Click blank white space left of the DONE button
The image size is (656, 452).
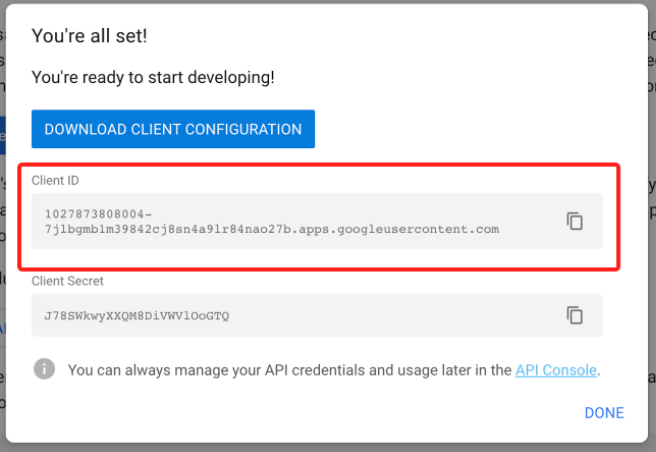pos(335,413)
